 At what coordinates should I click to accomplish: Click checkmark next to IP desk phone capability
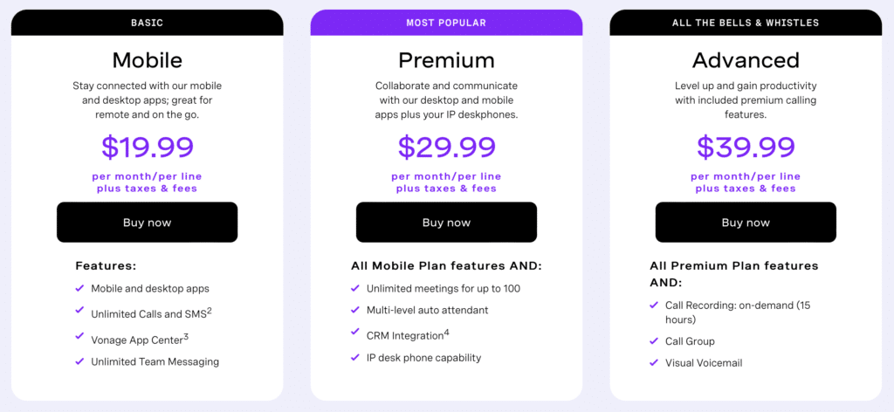tap(355, 358)
